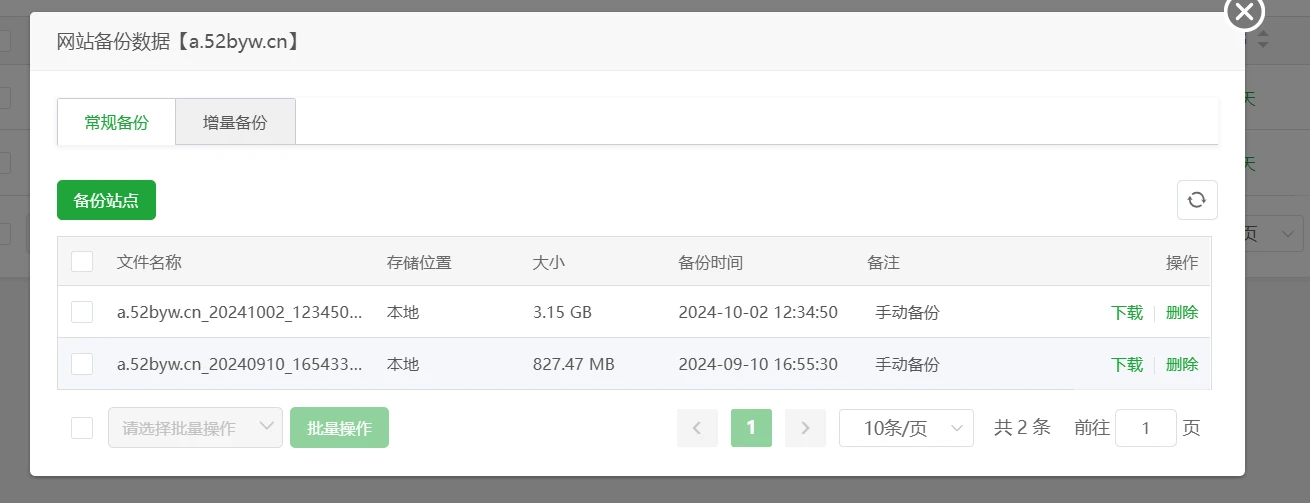The image size is (1310, 503).
Task: Download the 3.15 GB backup
Action: [x=1126, y=312]
